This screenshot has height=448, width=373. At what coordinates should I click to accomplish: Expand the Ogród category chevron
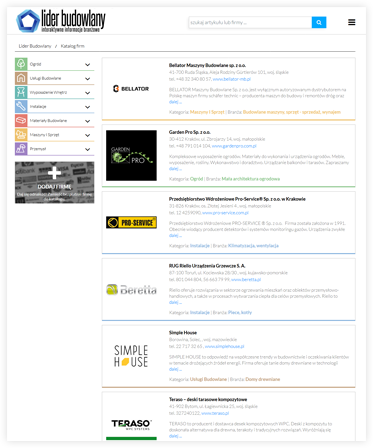(87, 65)
